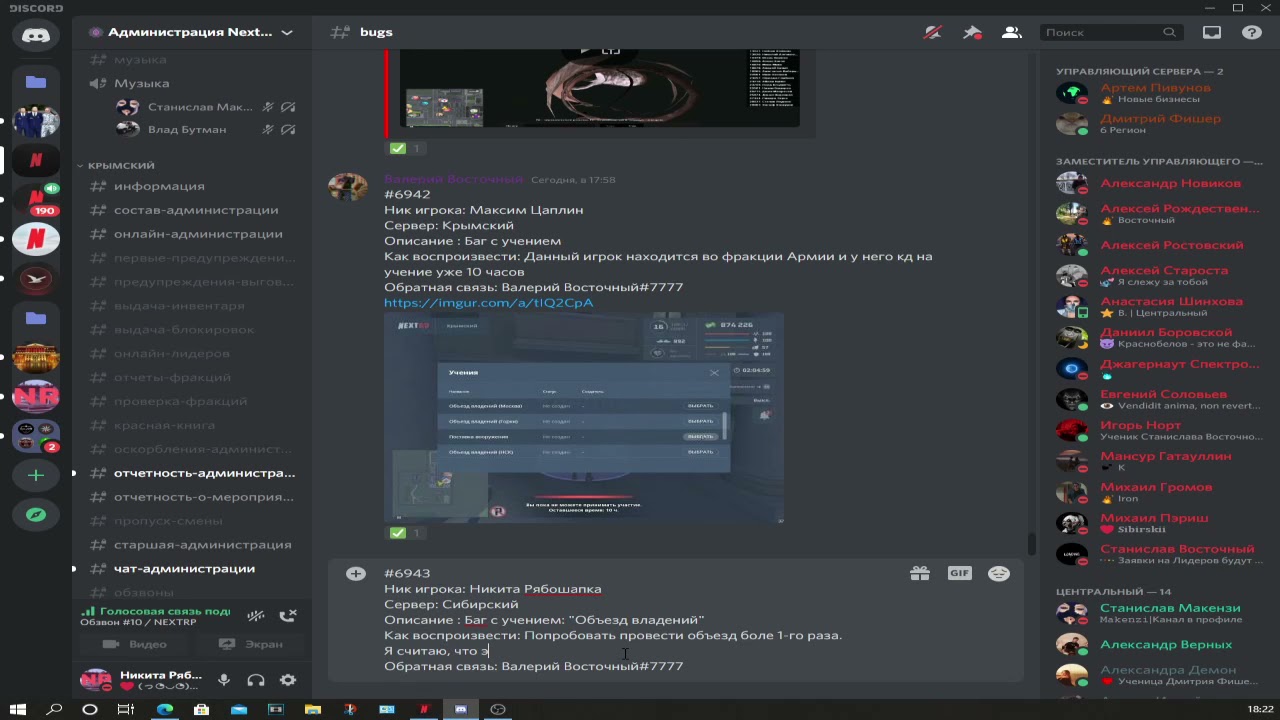The image size is (1280, 720).
Task: Open member Станислав Макензи profile
Action: tap(1161, 614)
